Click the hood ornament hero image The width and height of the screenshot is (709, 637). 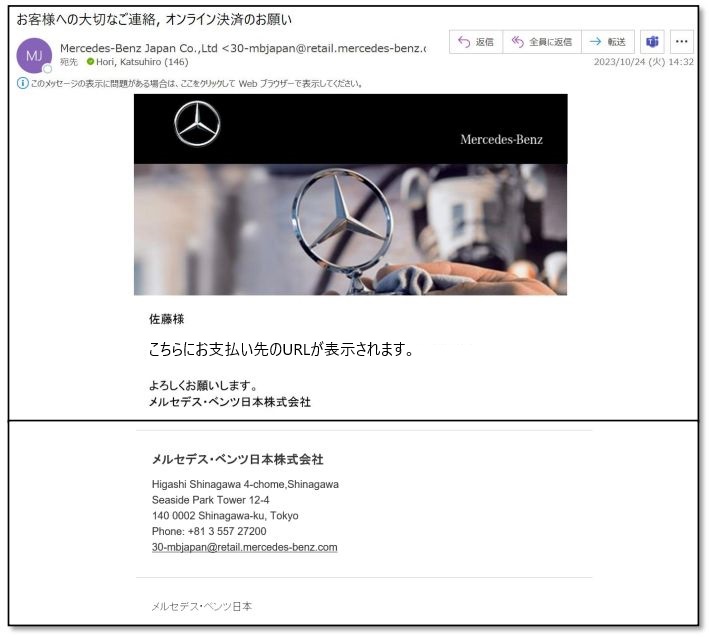[x=350, y=230]
